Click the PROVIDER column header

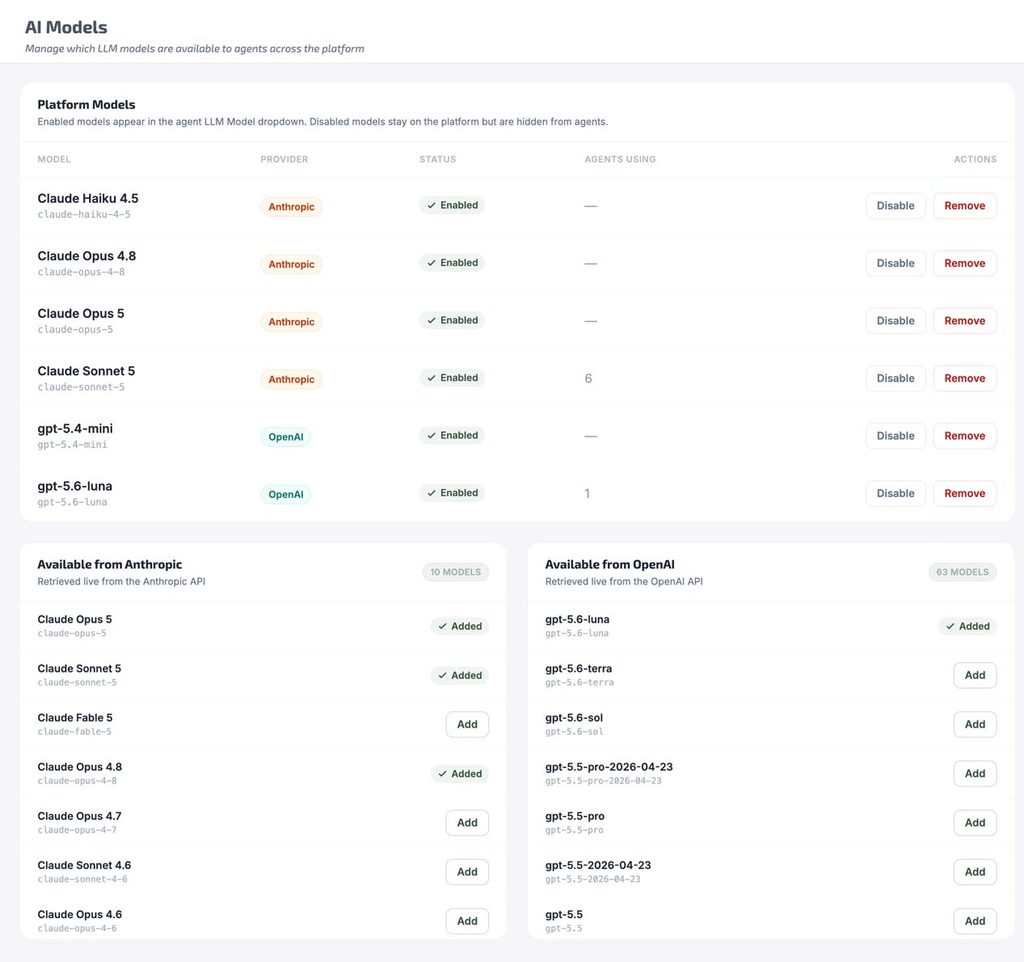pos(284,159)
